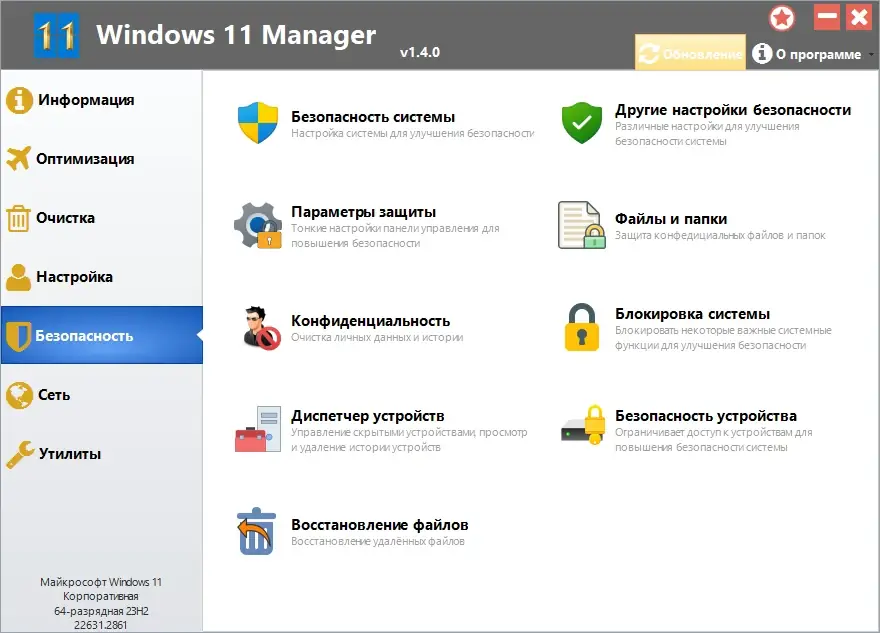Open Безопасность устройства settings
This screenshot has width=880, height=633.
click(x=699, y=415)
